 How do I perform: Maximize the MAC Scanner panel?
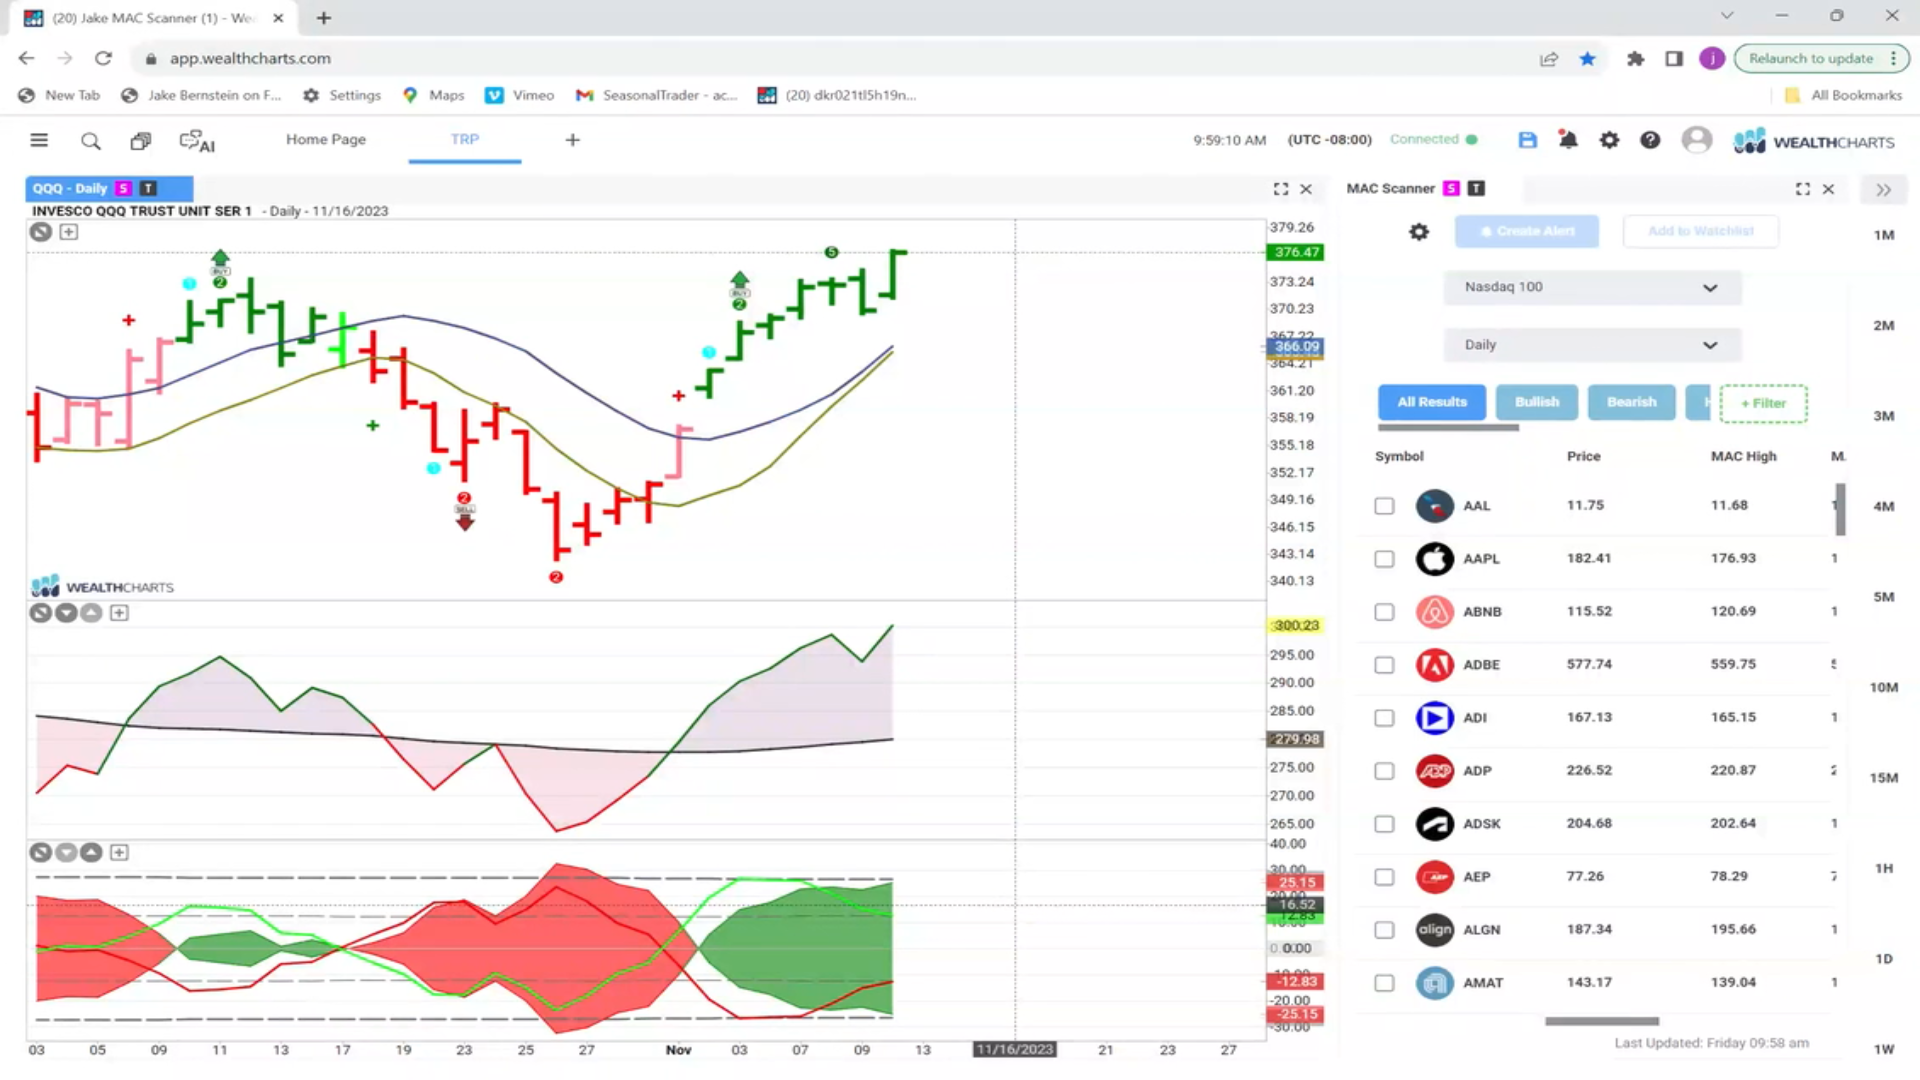(1803, 189)
